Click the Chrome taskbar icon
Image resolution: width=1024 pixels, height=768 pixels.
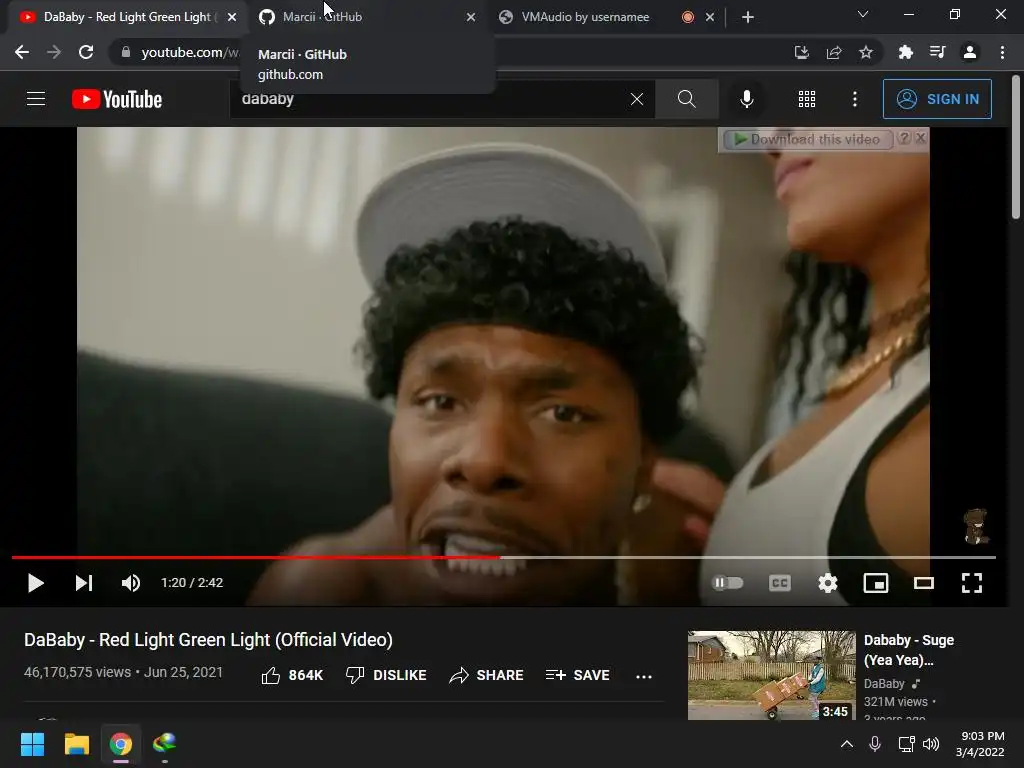pyautogui.click(x=121, y=744)
